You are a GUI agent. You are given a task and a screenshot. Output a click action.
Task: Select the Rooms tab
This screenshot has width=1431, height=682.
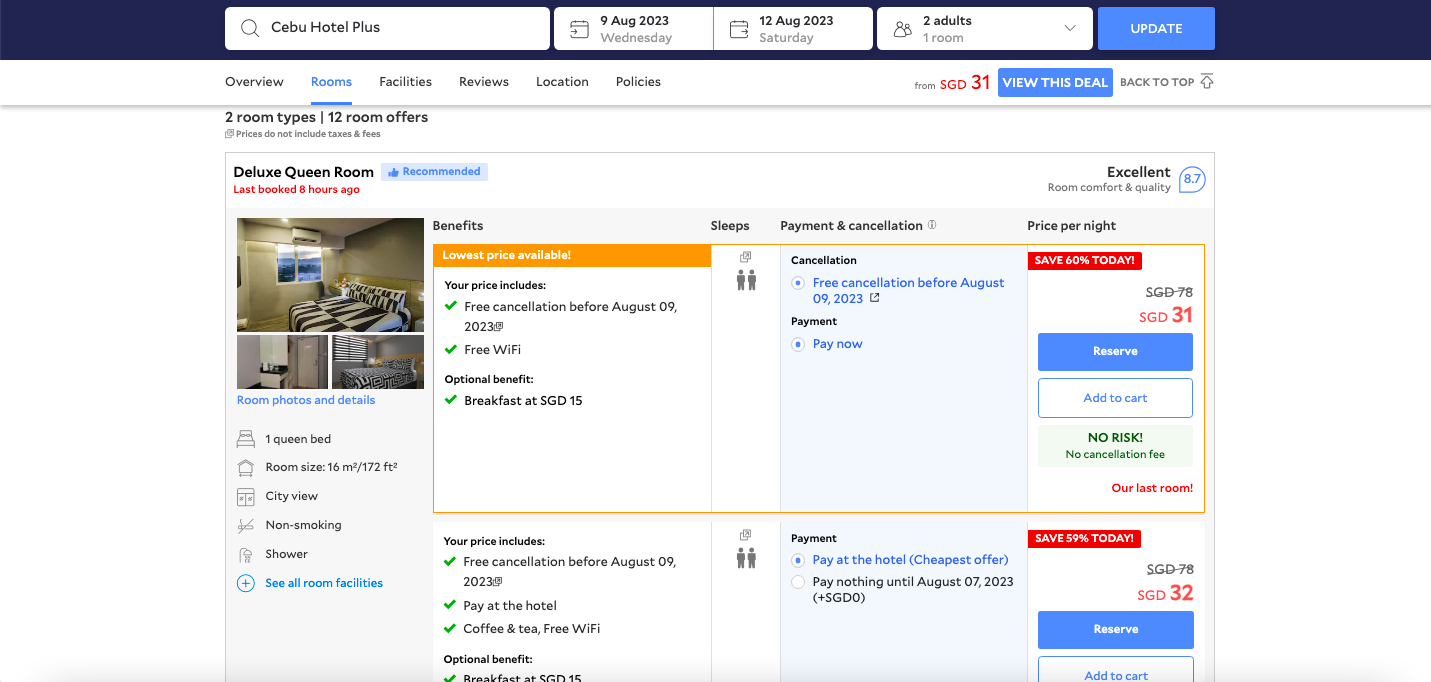[x=331, y=82]
